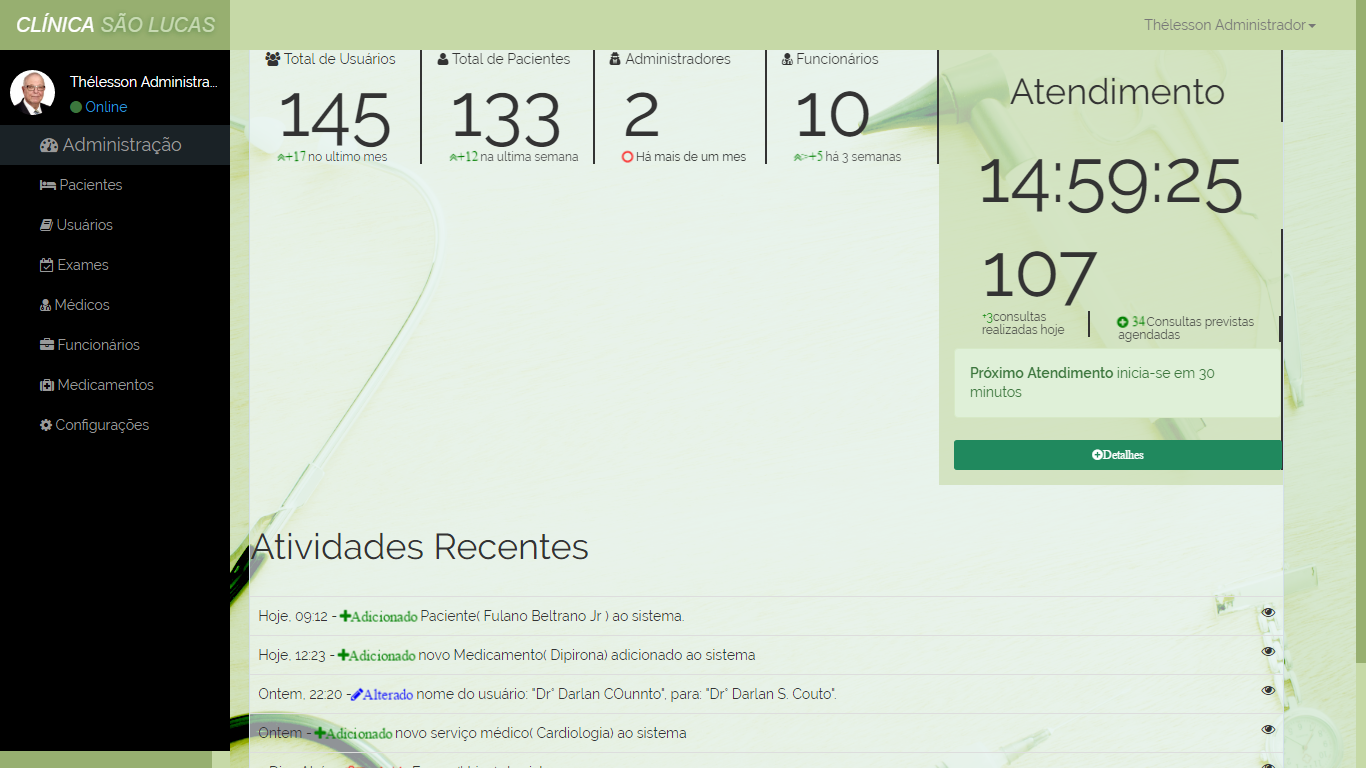
Task: Click the page vertical scrollbar
Action: coord(1360,330)
